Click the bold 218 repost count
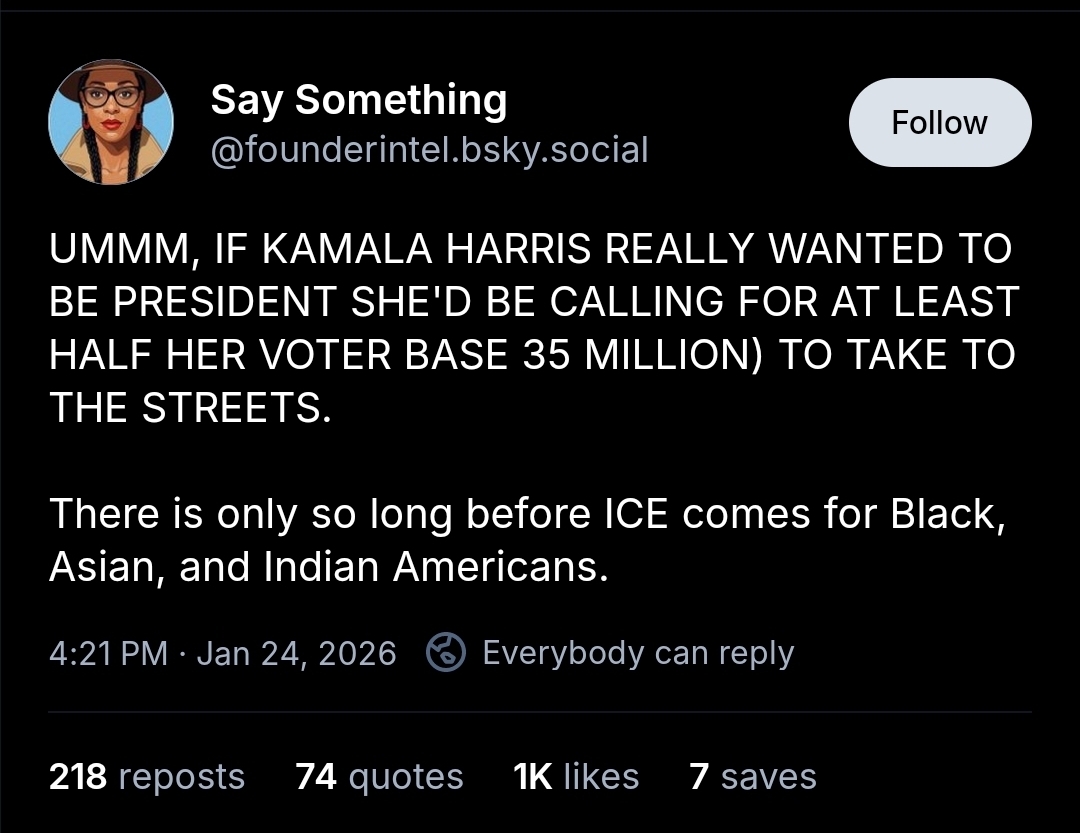 [78, 777]
